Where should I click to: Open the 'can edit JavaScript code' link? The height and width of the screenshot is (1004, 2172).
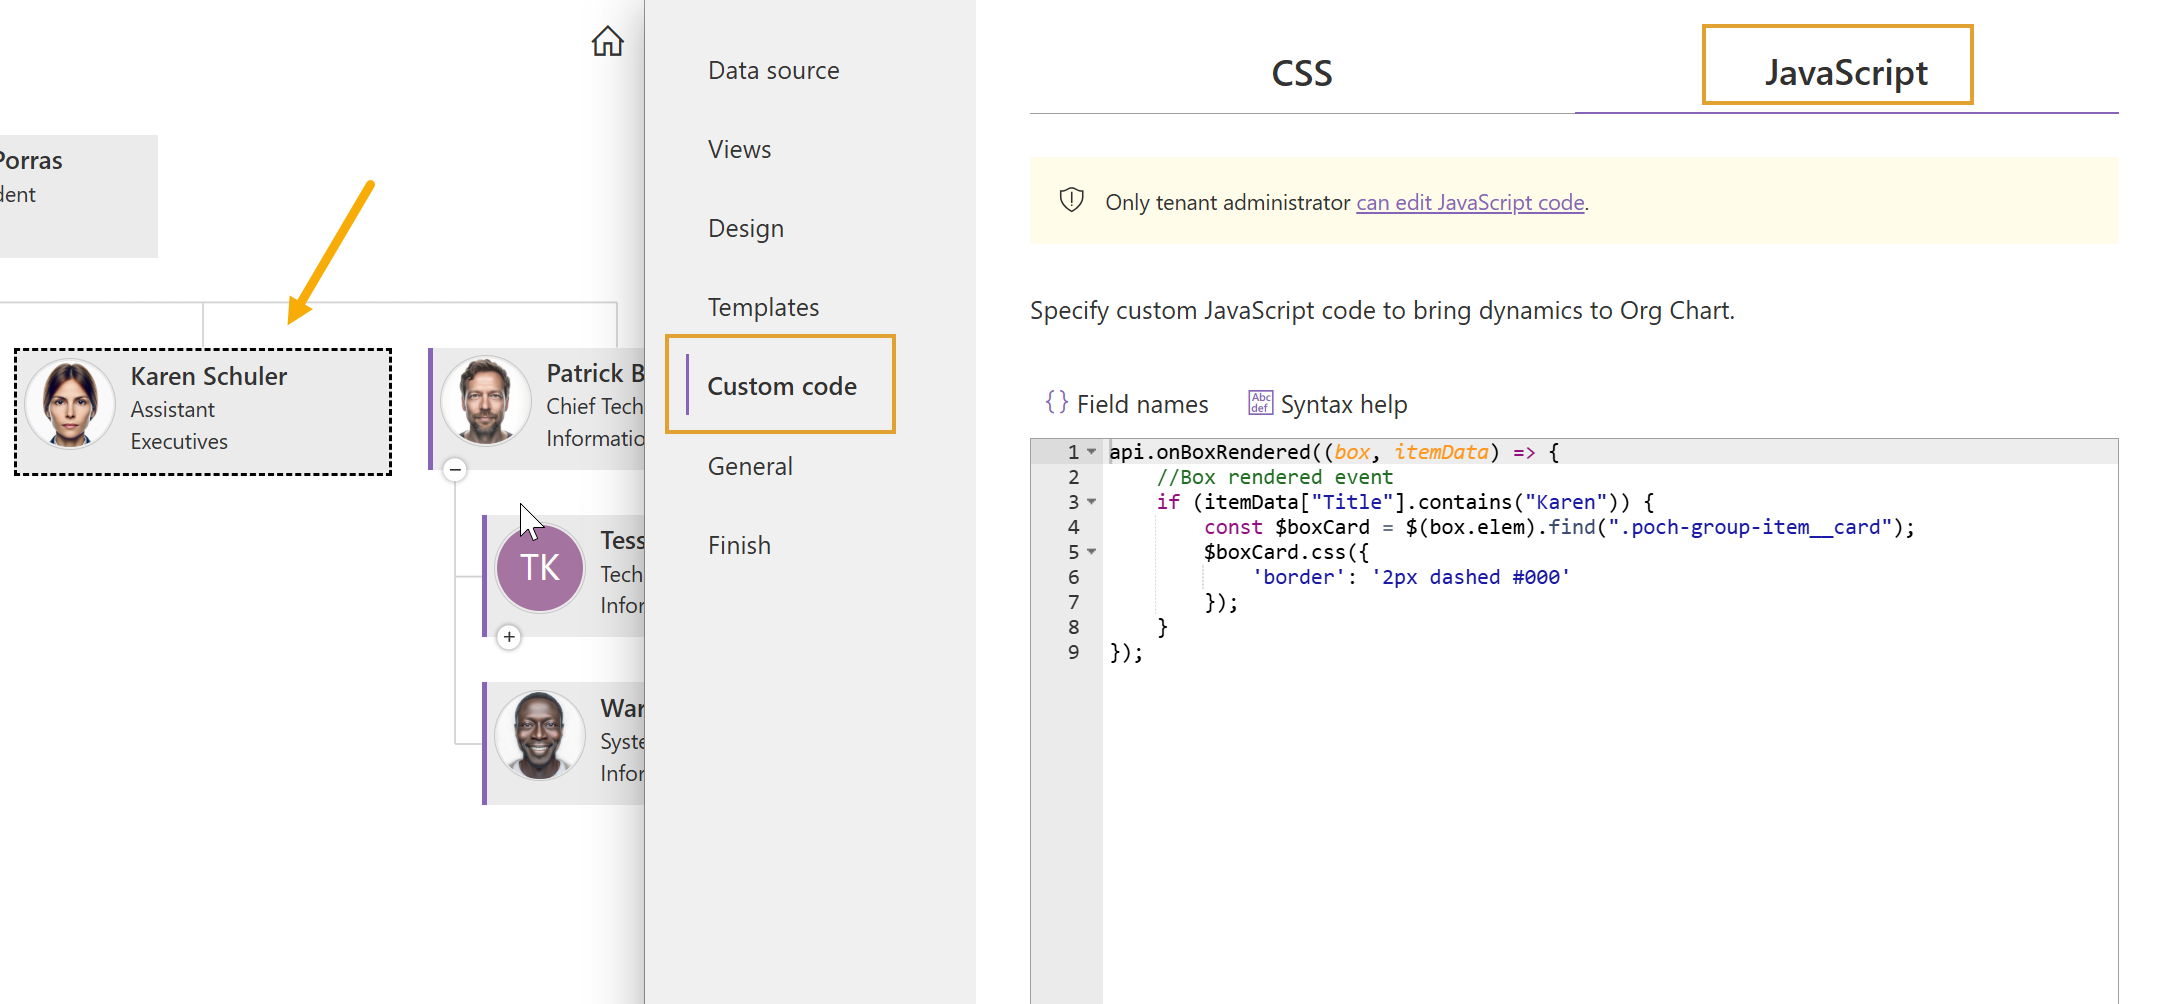point(1470,203)
